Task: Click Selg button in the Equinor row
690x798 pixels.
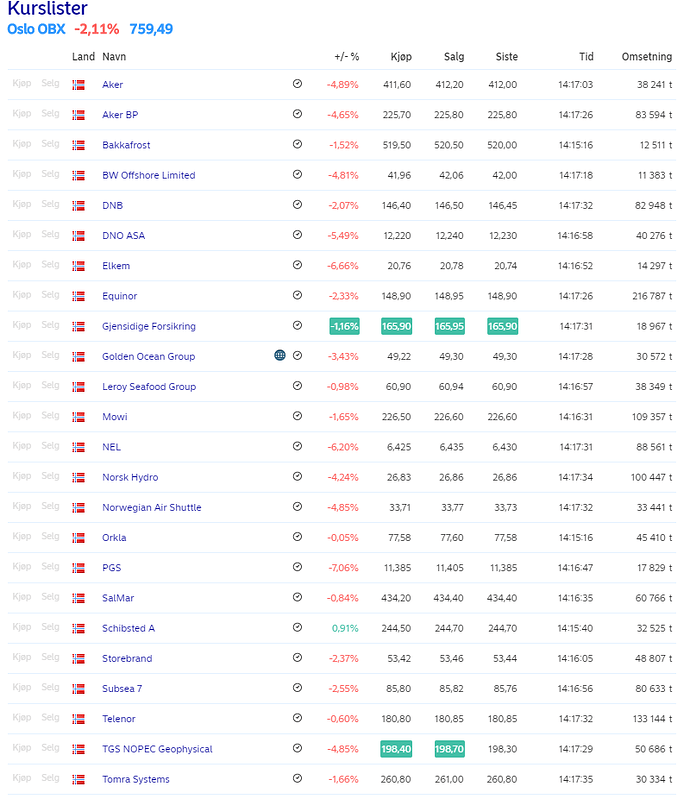Action: point(50,295)
